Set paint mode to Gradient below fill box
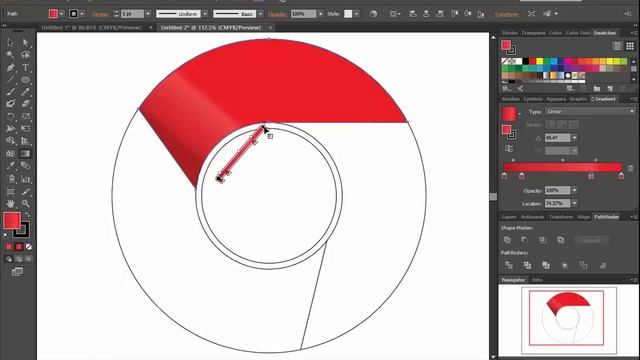This screenshot has height=360, width=640. tap(19, 247)
